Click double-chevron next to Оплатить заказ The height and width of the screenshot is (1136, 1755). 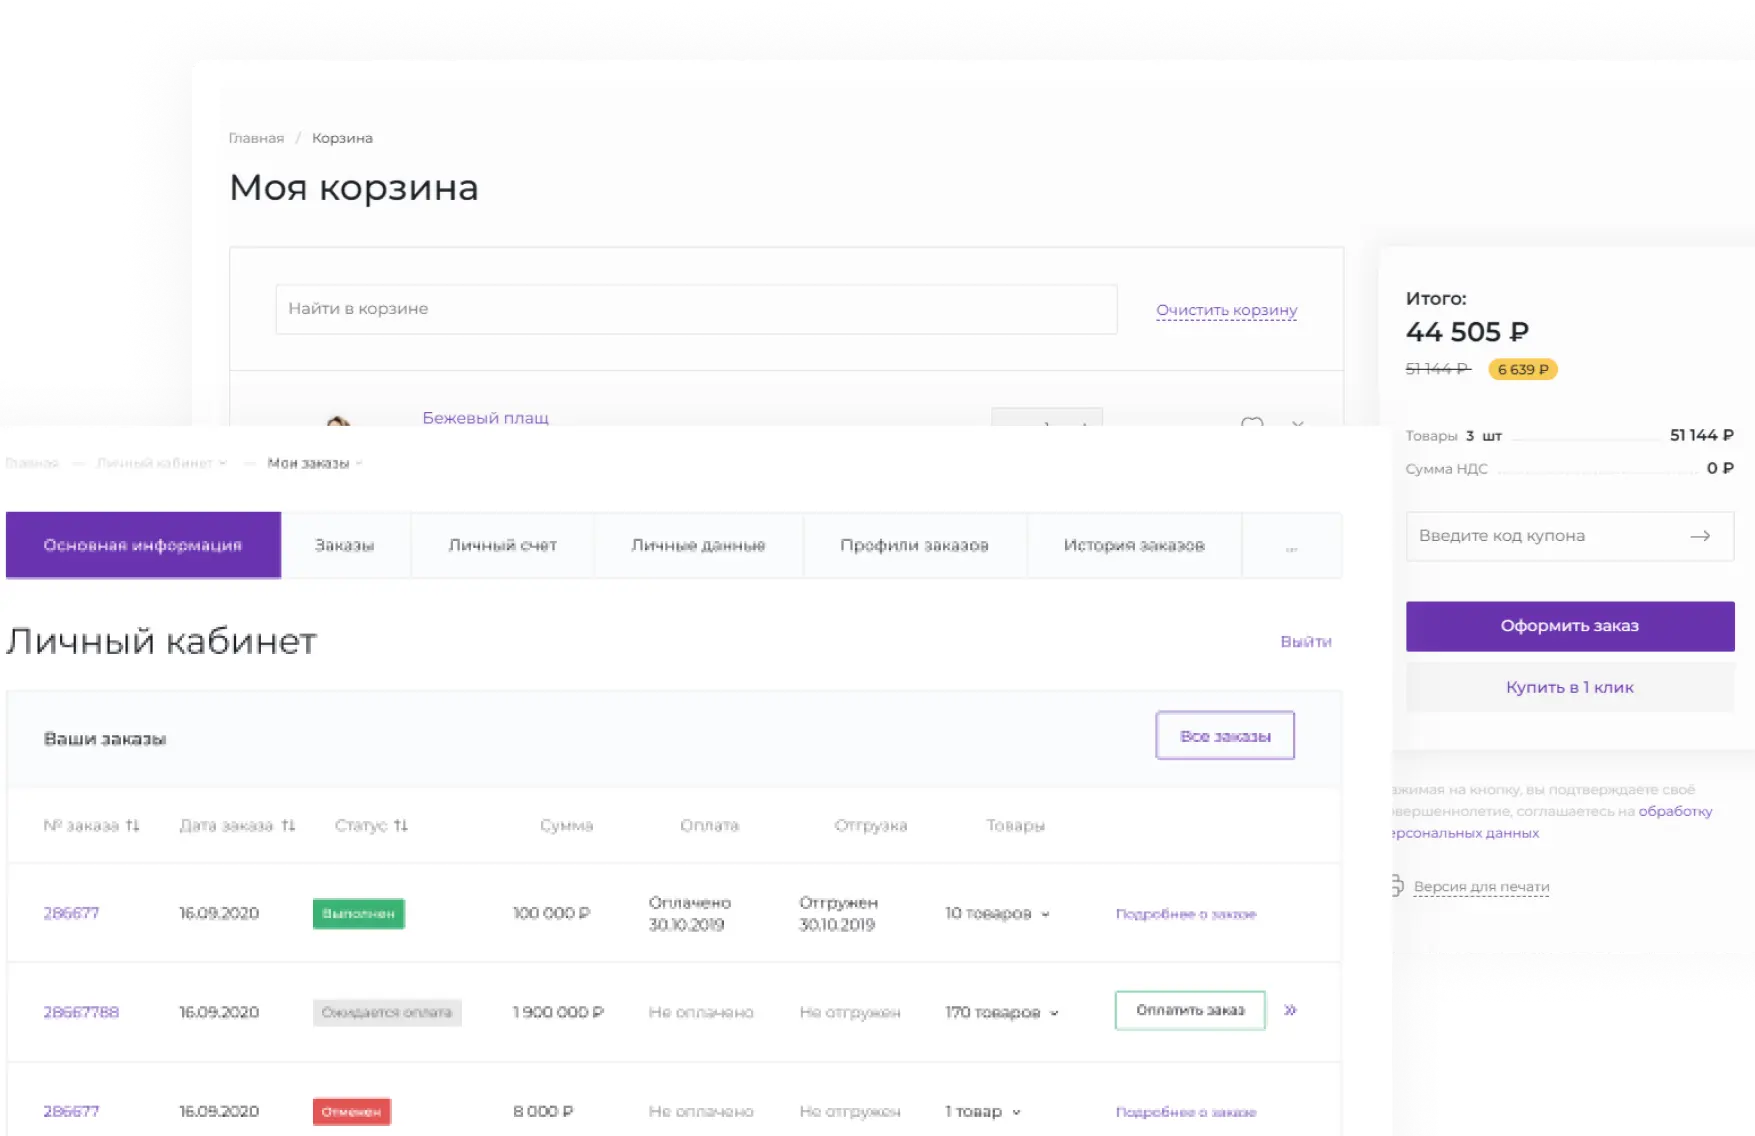pyautogui.click(x=1291, y=1010)
